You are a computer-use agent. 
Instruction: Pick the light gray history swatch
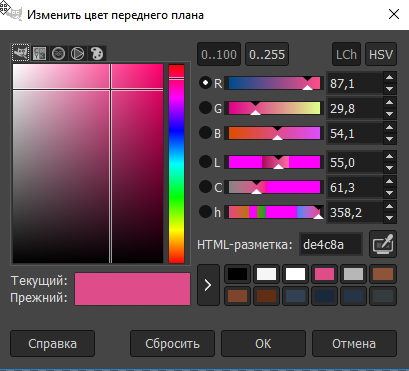tap(353, 274)
